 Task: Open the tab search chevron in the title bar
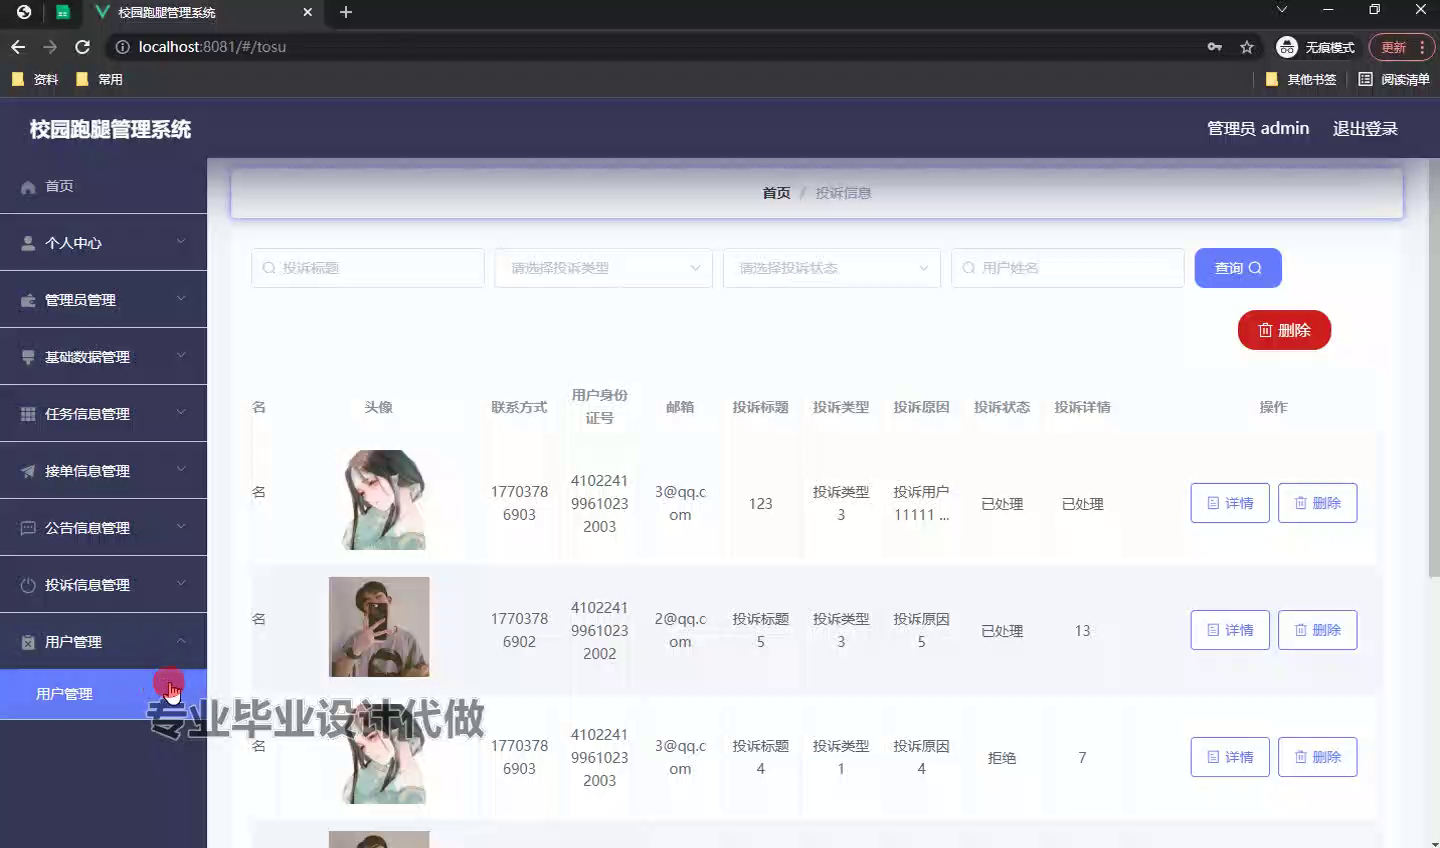point(1282,10)
